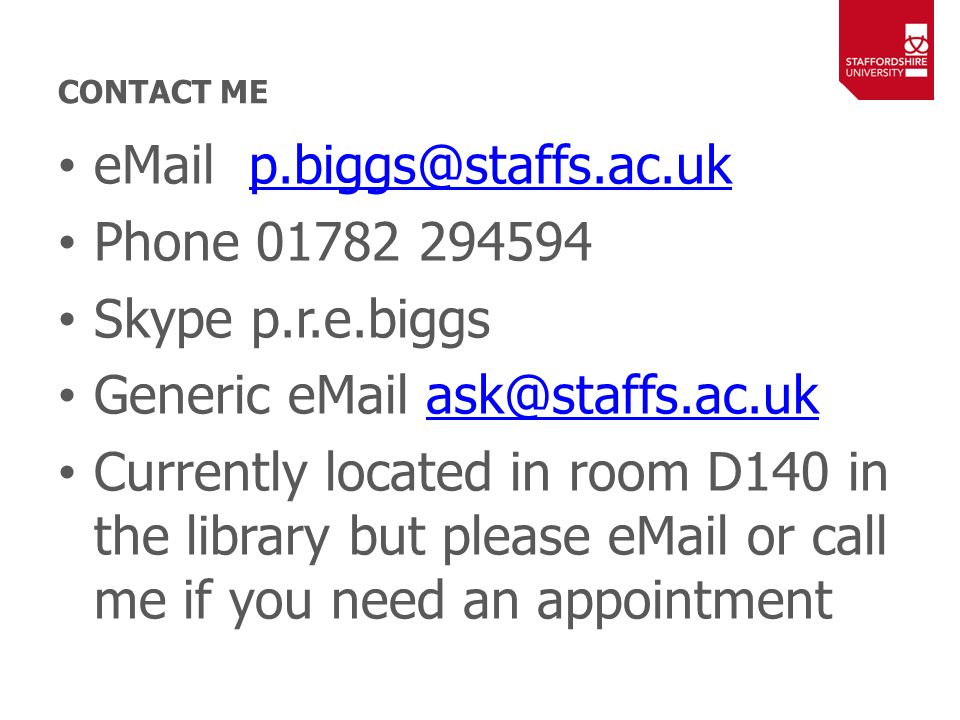Click the UNIVERSITY text in logo
Screen dimensions: 960x720
click(874, 72)
